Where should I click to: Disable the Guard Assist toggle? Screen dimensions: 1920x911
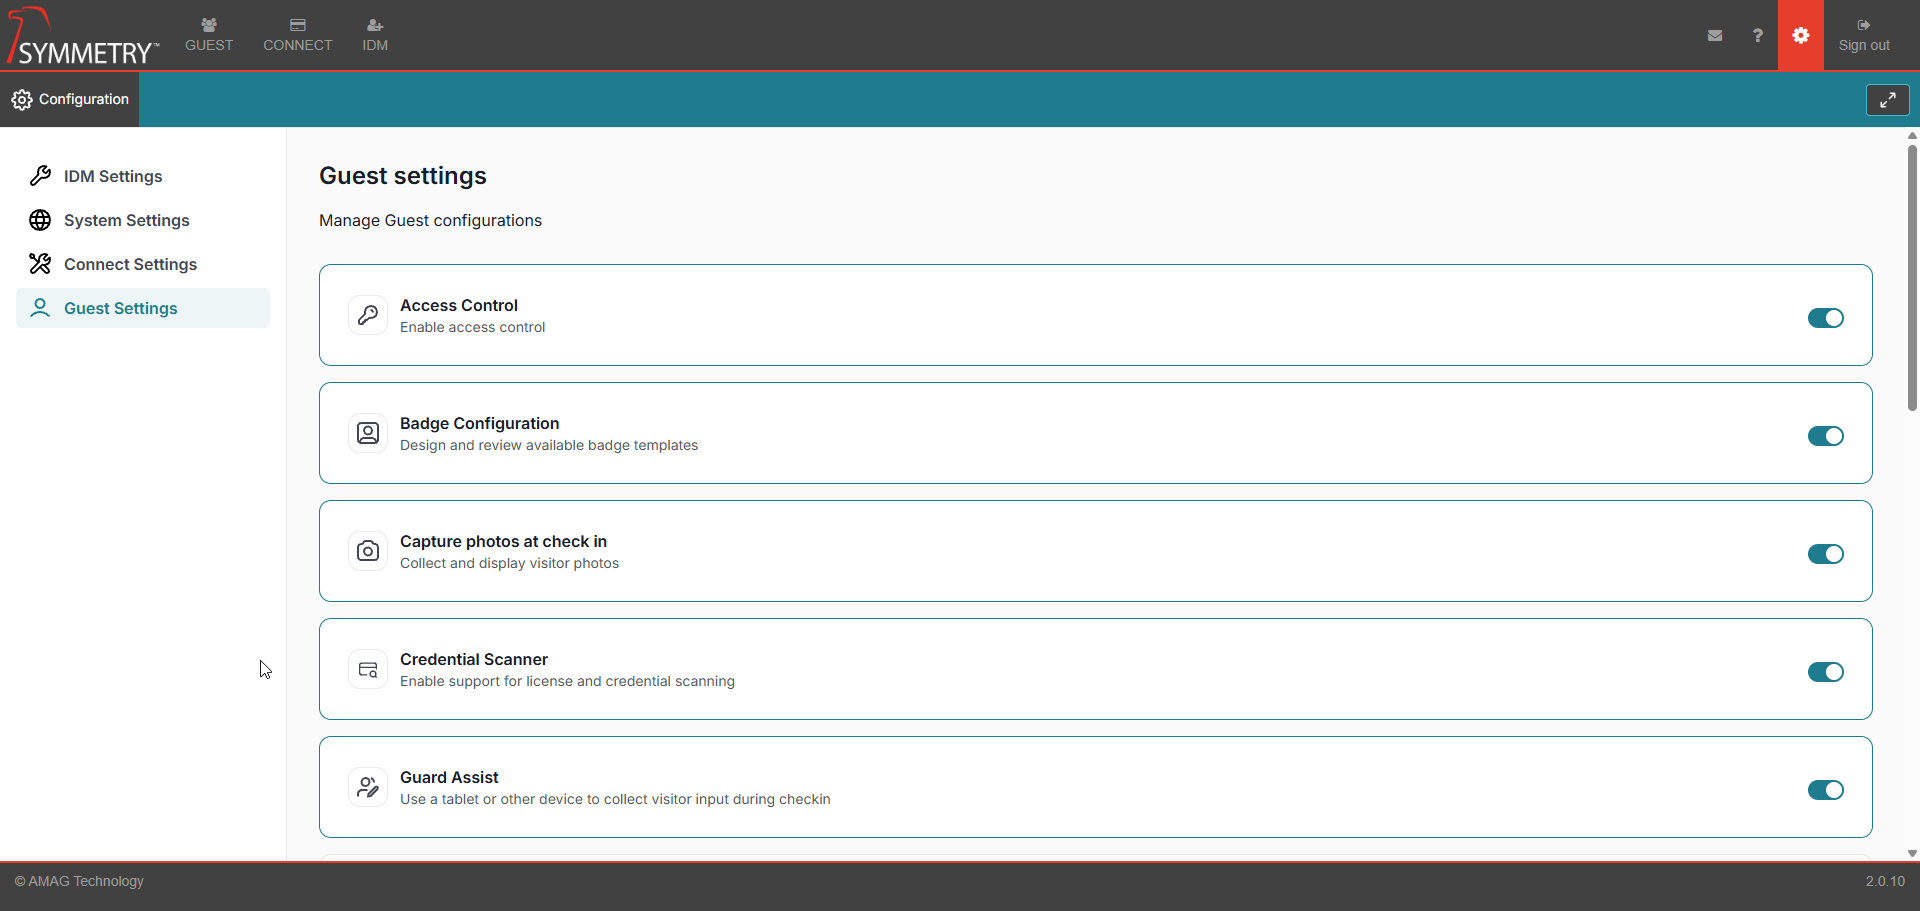[x=1825, y=790]
